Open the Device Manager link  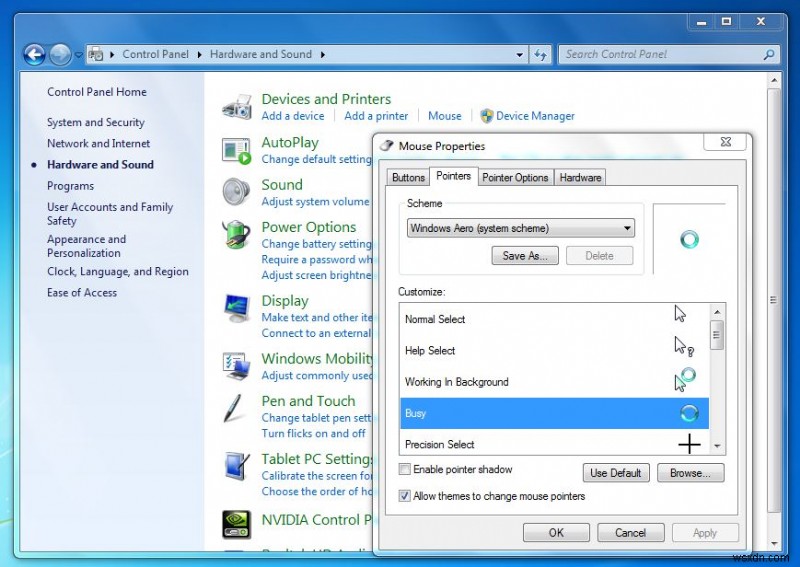(535, 116)
